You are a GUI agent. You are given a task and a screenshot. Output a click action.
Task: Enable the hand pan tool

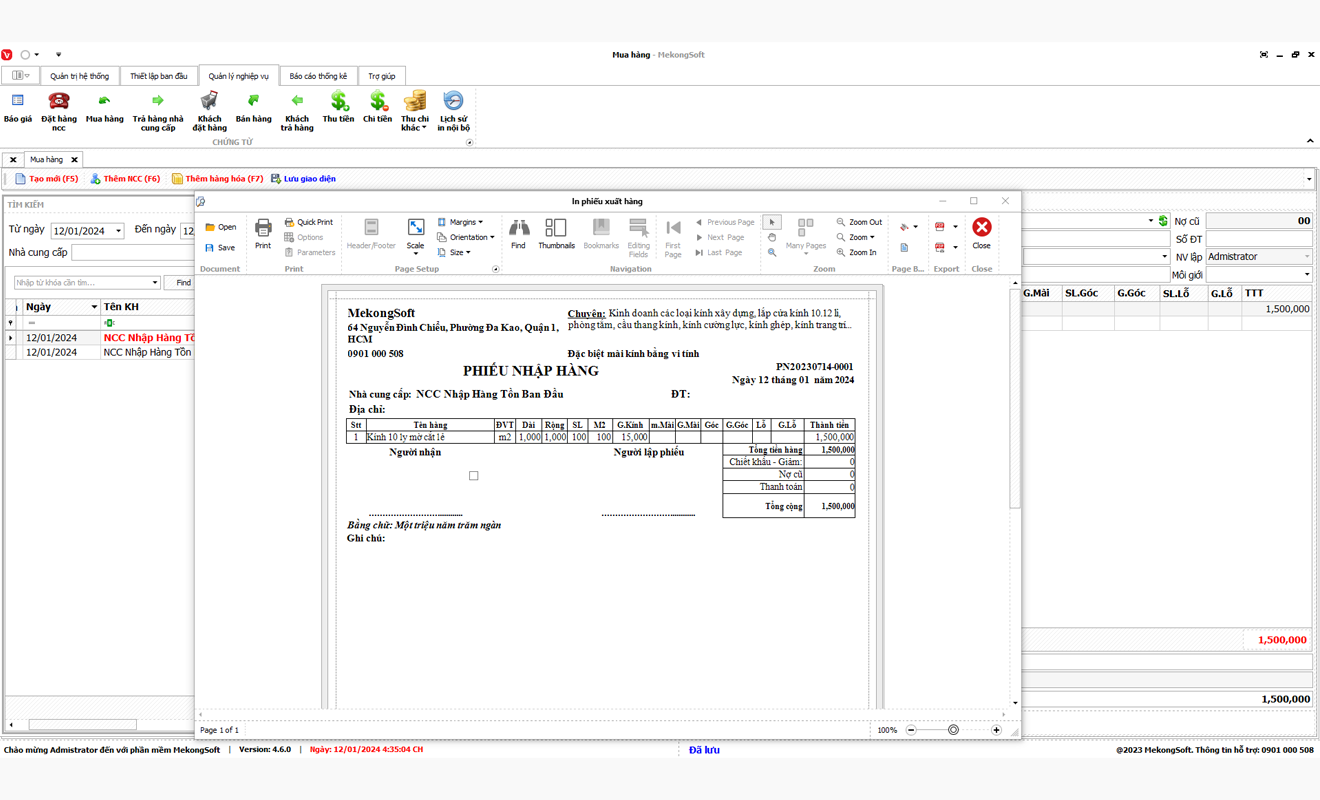[x=772, y=238]
